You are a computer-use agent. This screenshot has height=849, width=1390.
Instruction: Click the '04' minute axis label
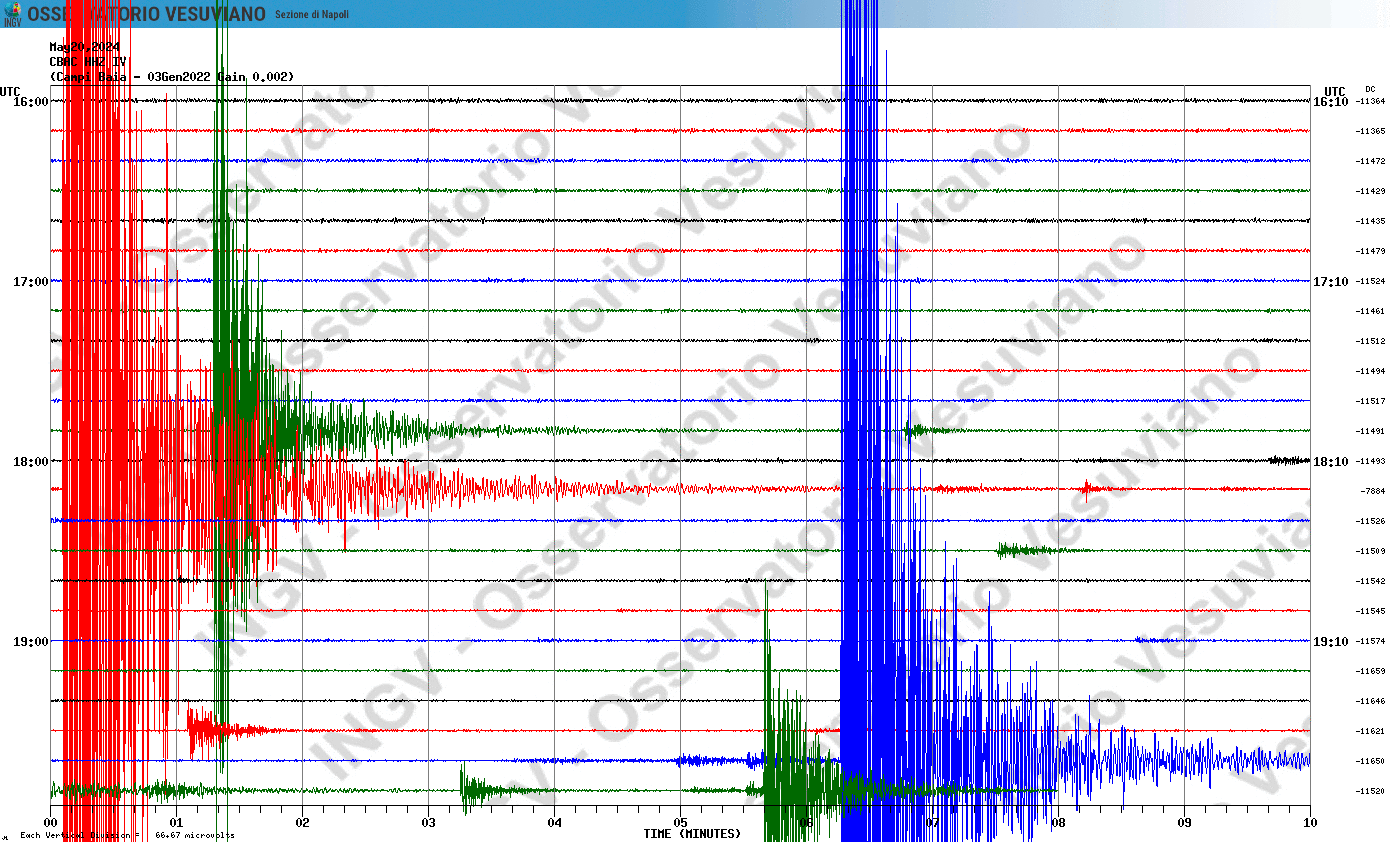tap(554, 823)
